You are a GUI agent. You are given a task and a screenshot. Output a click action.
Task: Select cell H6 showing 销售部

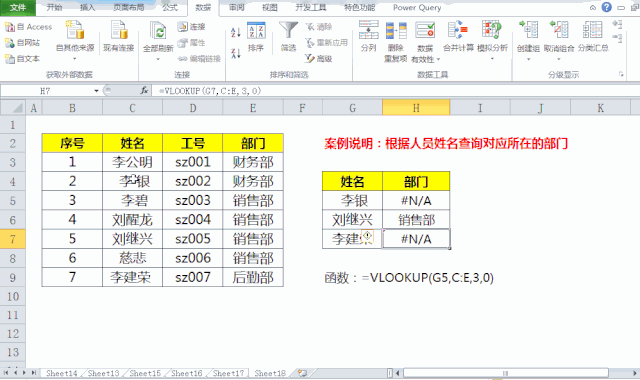tap(416, 220)
